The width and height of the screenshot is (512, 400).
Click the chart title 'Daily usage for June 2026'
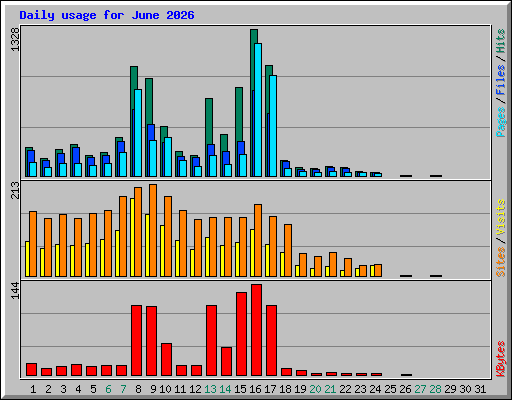(x=107, y=15)
